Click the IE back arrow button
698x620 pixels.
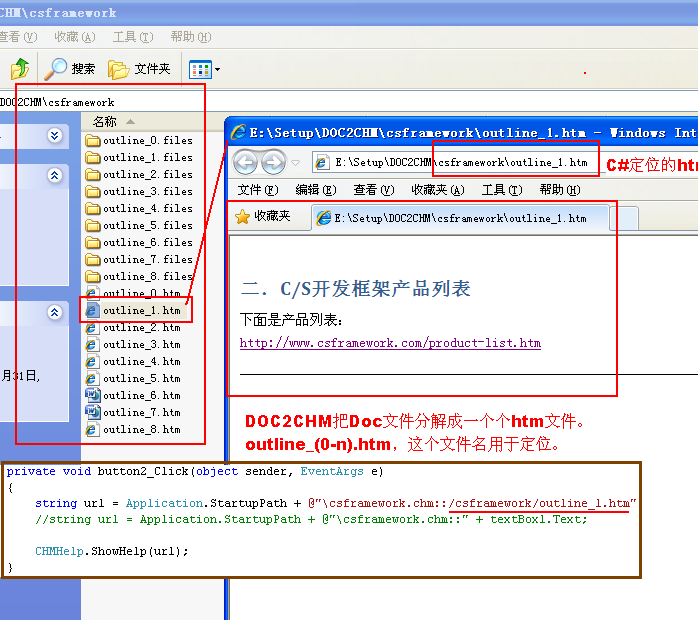tap(245, 162)
